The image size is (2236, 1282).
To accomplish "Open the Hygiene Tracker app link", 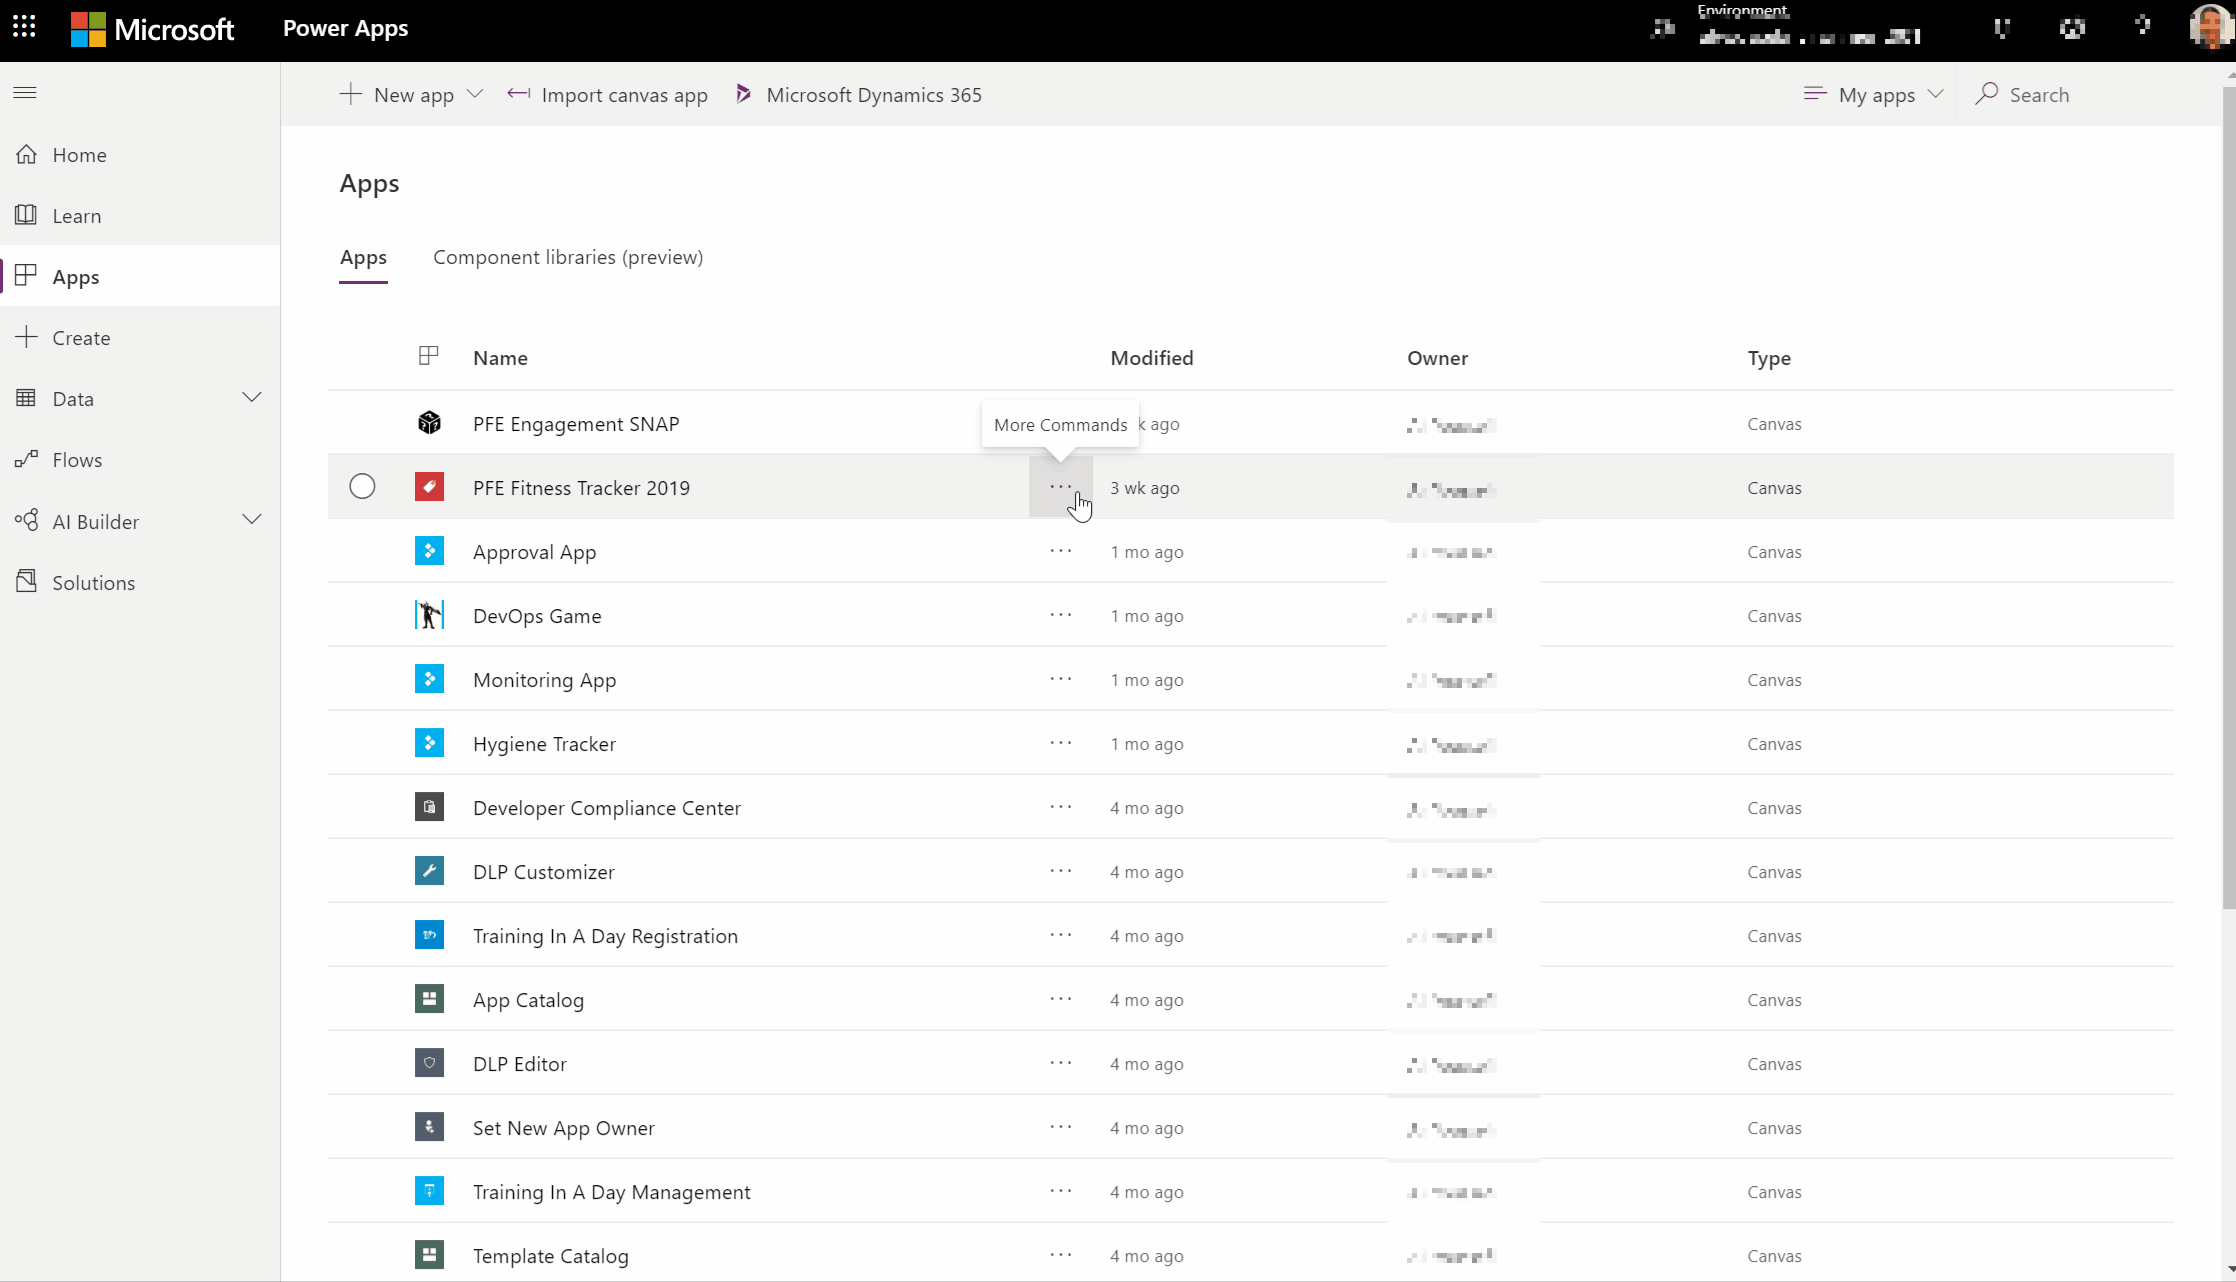I will point(544,743).
